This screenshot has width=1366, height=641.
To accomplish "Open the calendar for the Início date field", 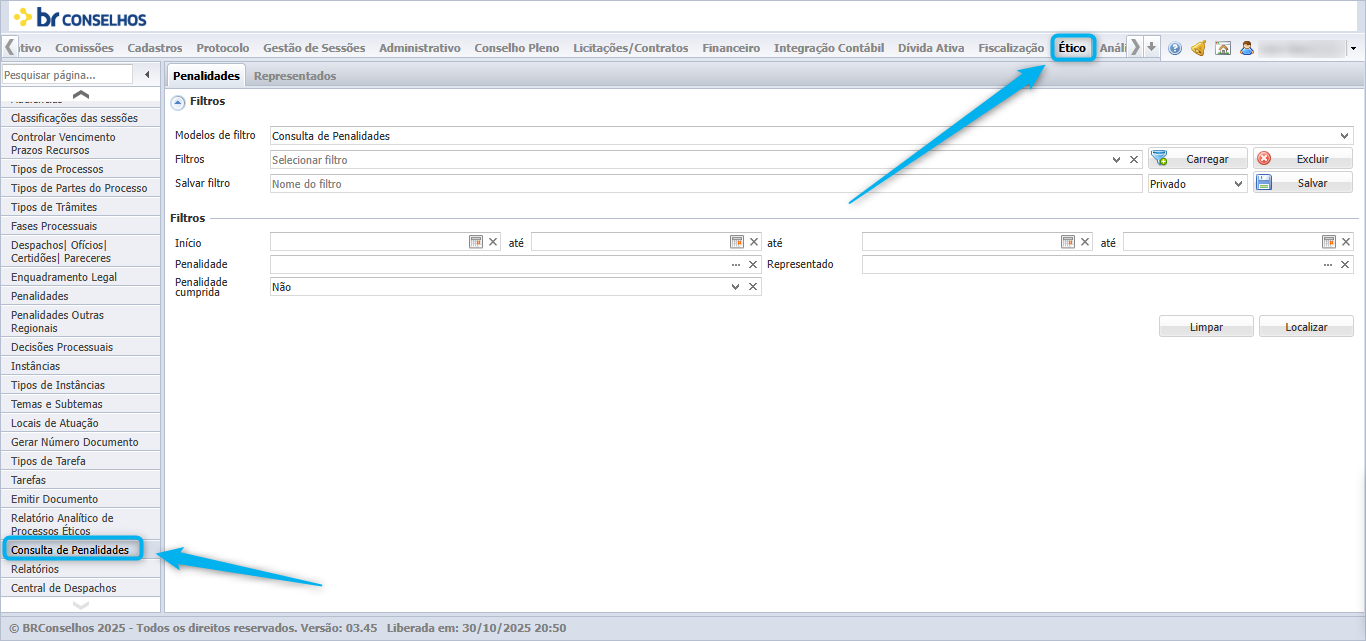I will pyautogui.click(x=476, y=242).
